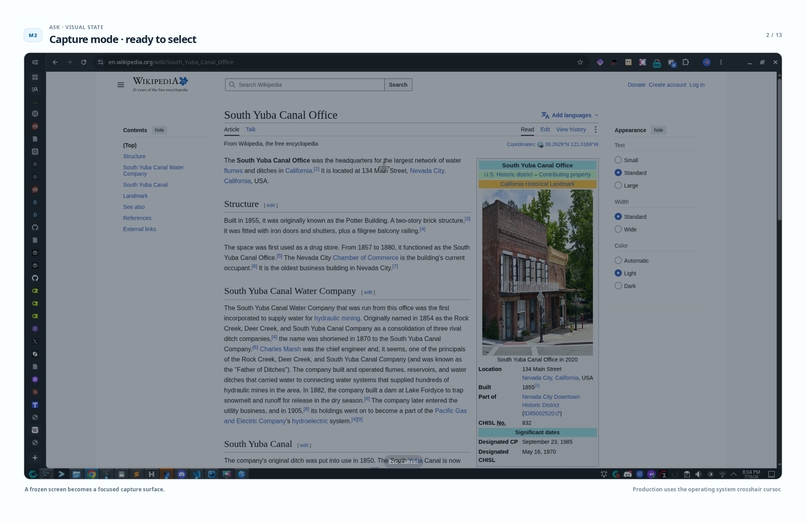This screenshot has height=522, width=806.
Task: Open the Discord icon in the system tray
Action: [628, 474]
